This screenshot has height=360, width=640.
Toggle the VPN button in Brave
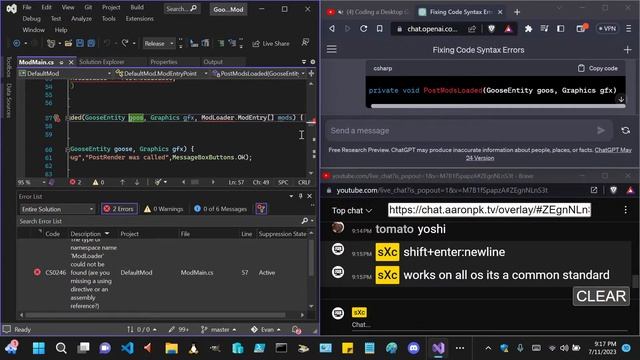(x=607, y=29)
